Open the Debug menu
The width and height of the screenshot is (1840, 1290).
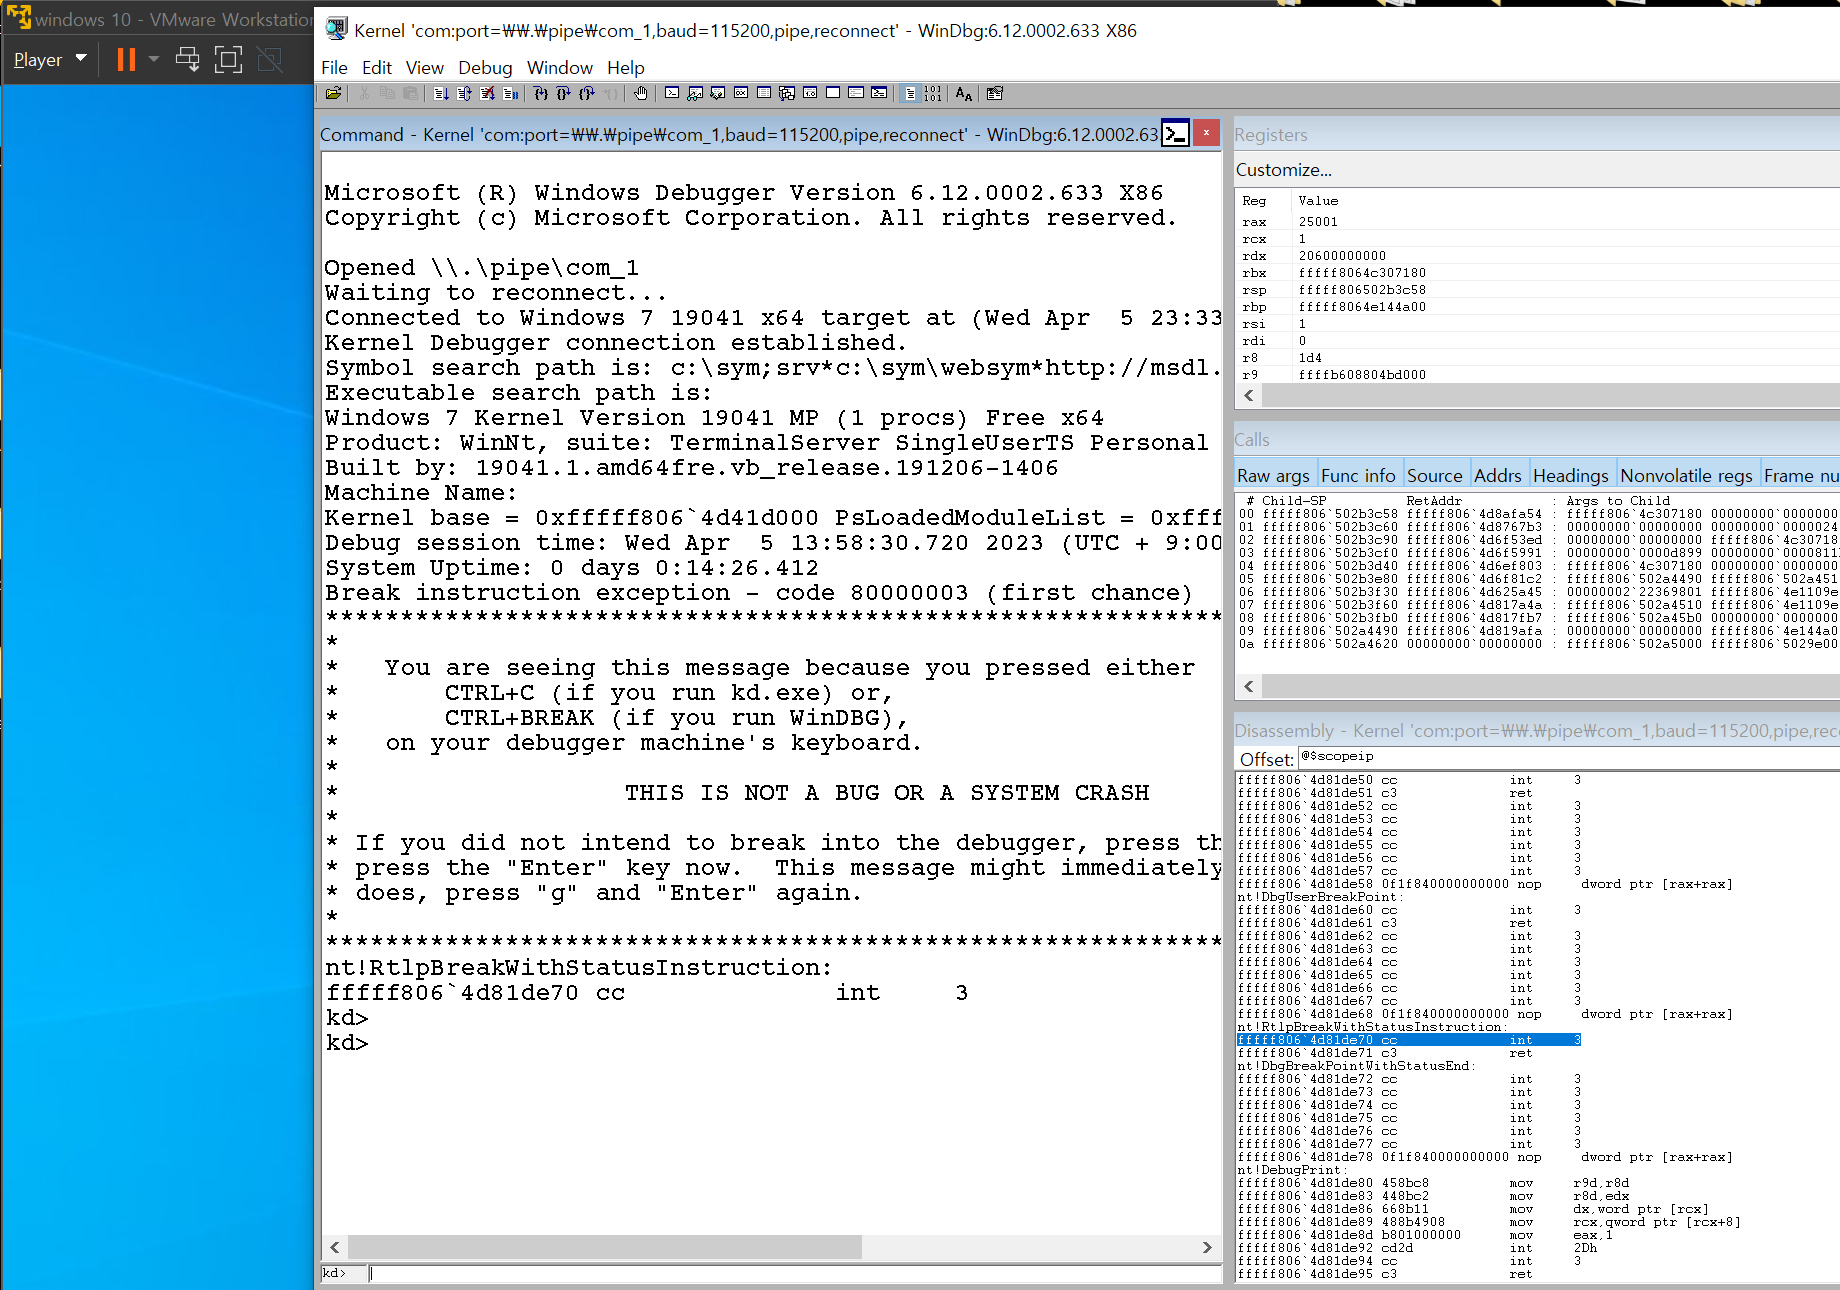coord(485,67)
